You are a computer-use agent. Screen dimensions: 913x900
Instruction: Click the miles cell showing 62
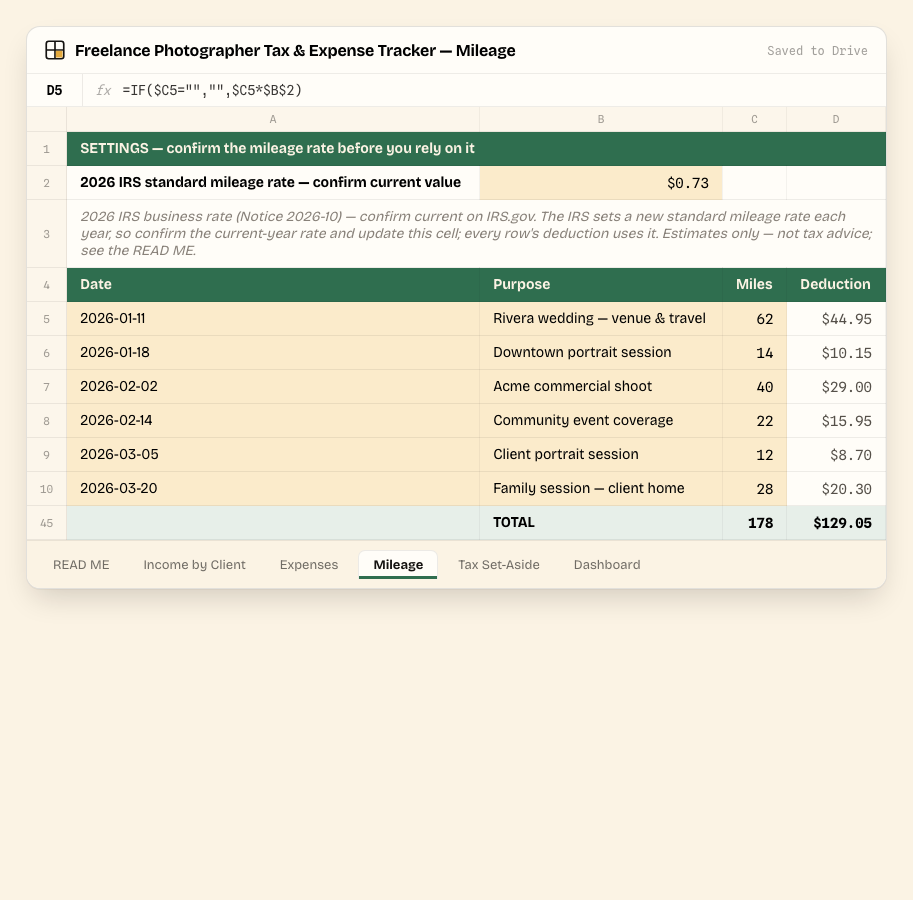pos(755,319)
